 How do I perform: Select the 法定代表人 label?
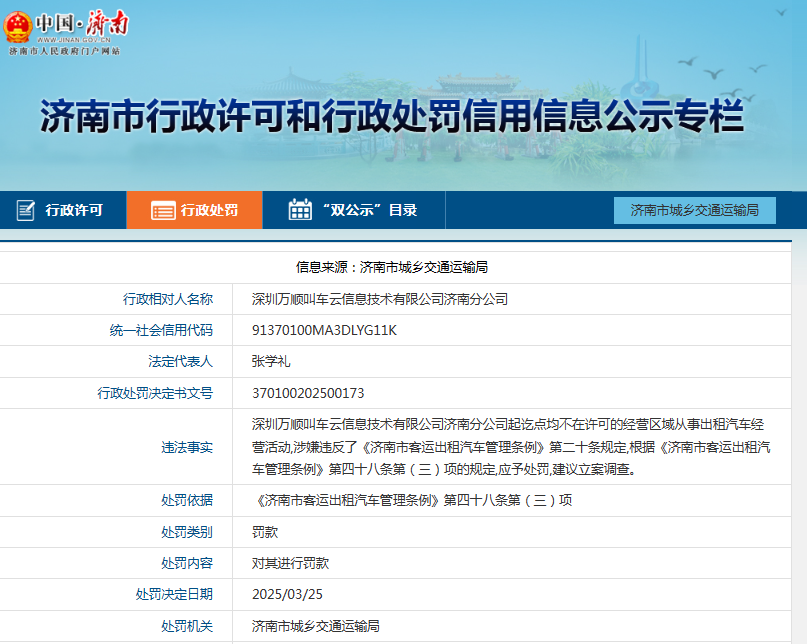click(x=181, y=361)
